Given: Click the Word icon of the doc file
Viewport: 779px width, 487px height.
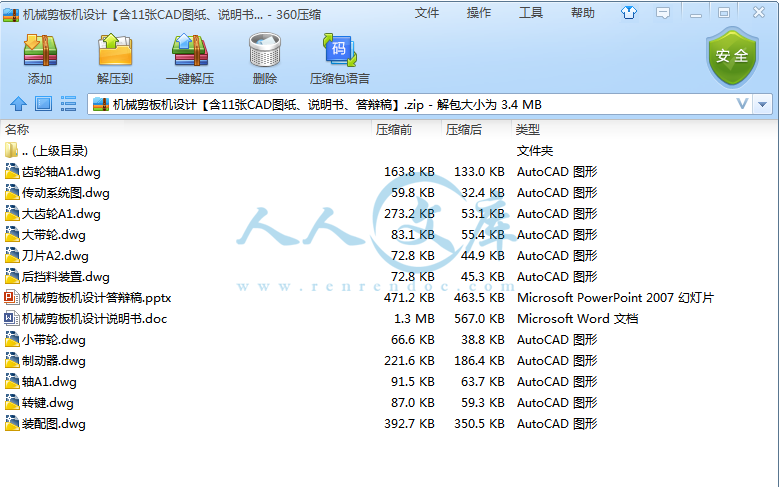Looking at the screenshot, I should (x=11, y=319).
